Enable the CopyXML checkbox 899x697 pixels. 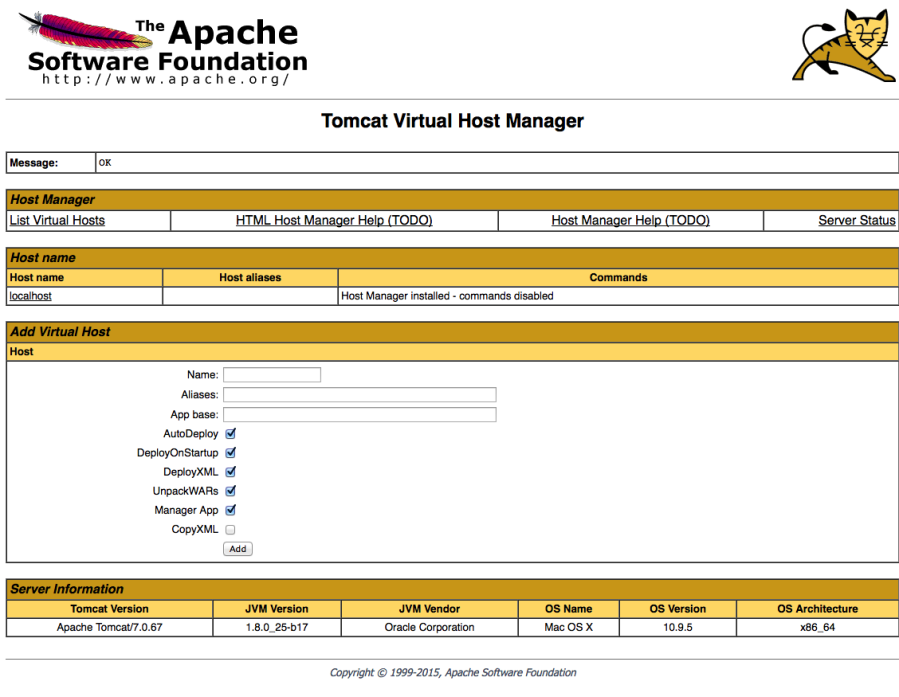[x=230, y=530]
